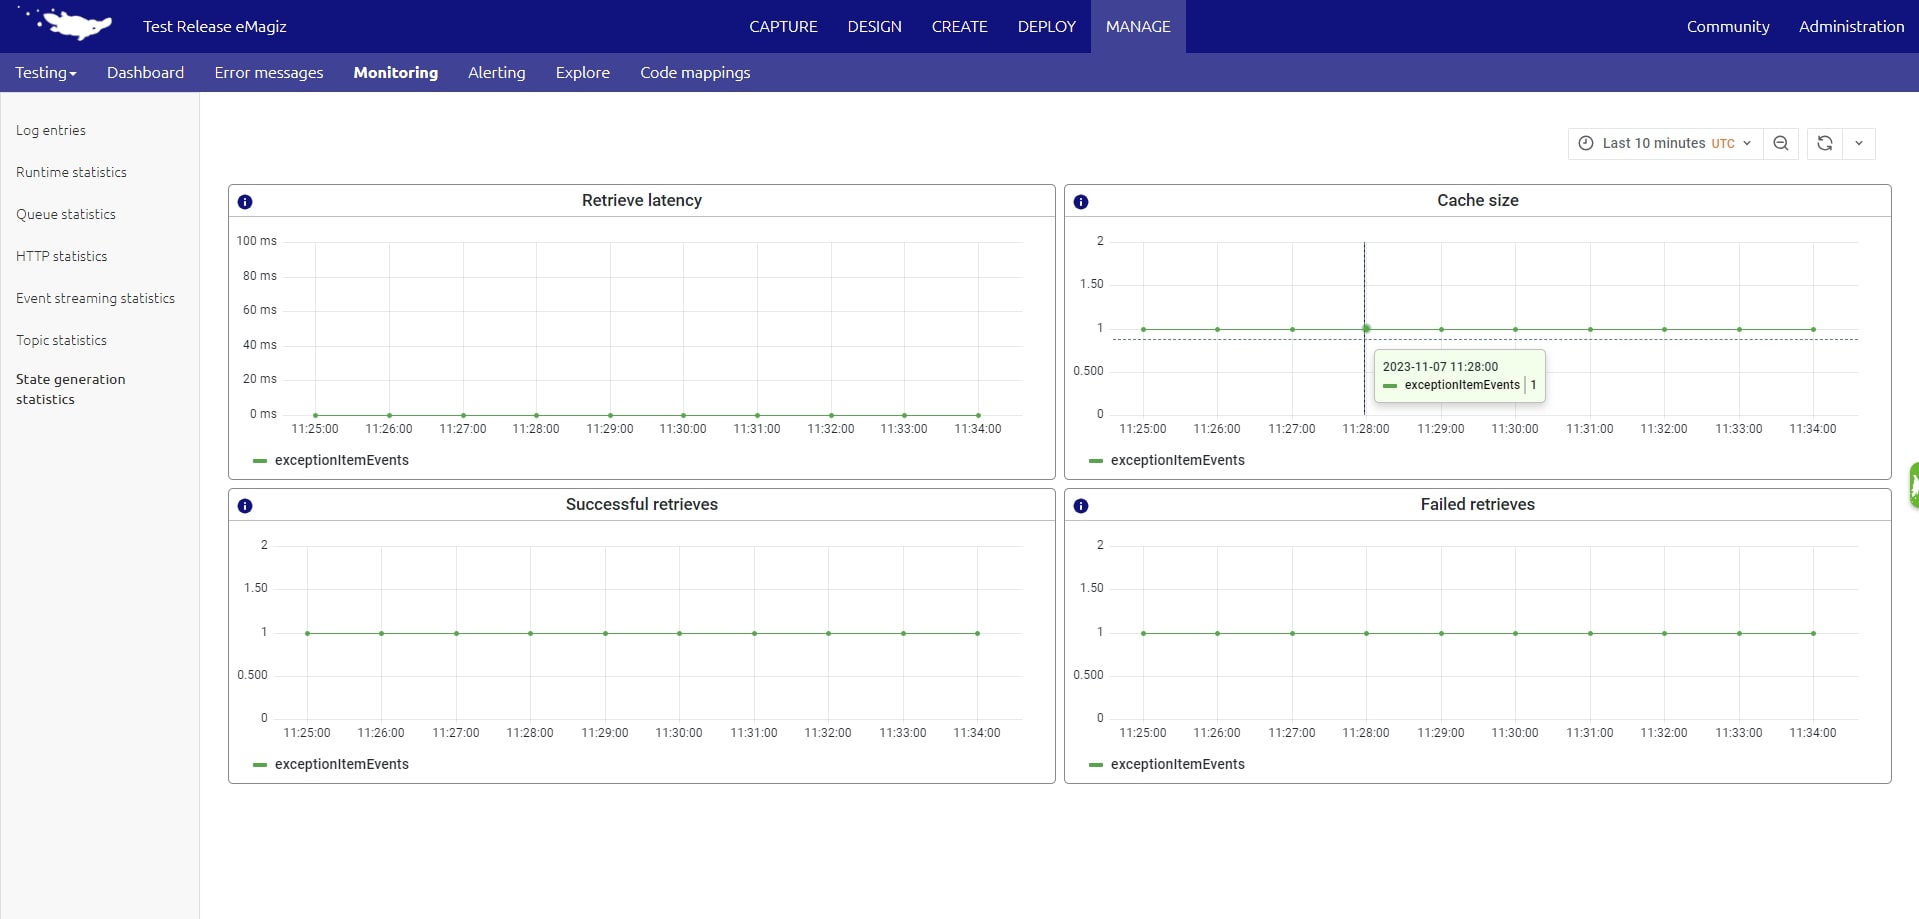
Task: Click info icon on Successful retrieves panel
Action: (x=245, y=506)
